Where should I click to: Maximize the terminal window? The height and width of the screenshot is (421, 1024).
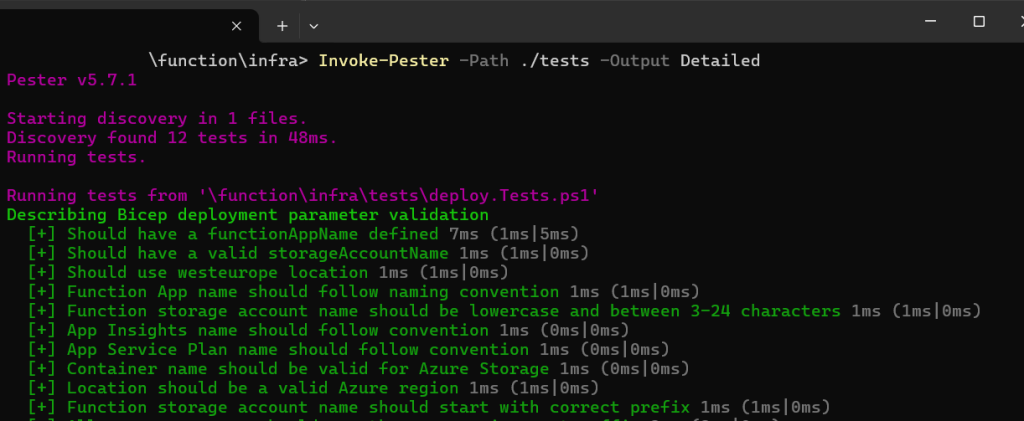(x=978, y=22)
